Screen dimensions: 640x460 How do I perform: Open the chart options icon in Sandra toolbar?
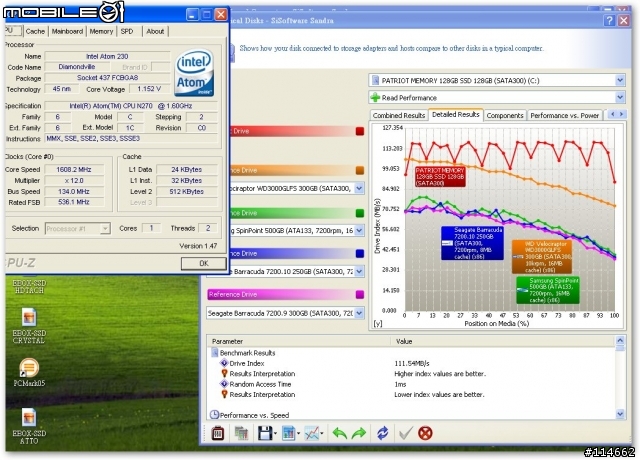pyautogui.click(x=288, y=433)
